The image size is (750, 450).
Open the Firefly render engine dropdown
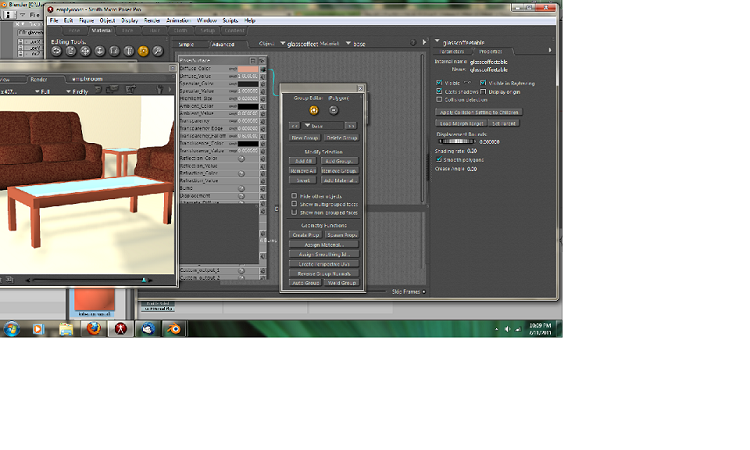tap(82, 90)
